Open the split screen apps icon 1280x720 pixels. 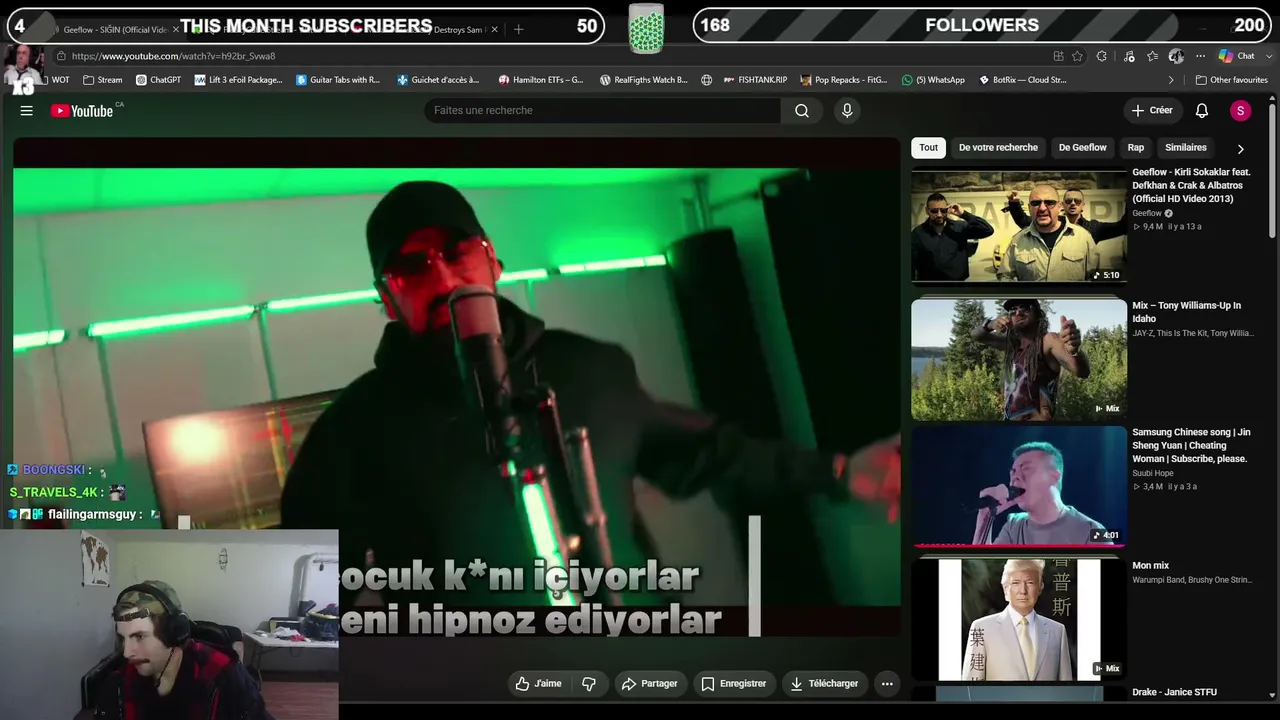[1058, 56]
